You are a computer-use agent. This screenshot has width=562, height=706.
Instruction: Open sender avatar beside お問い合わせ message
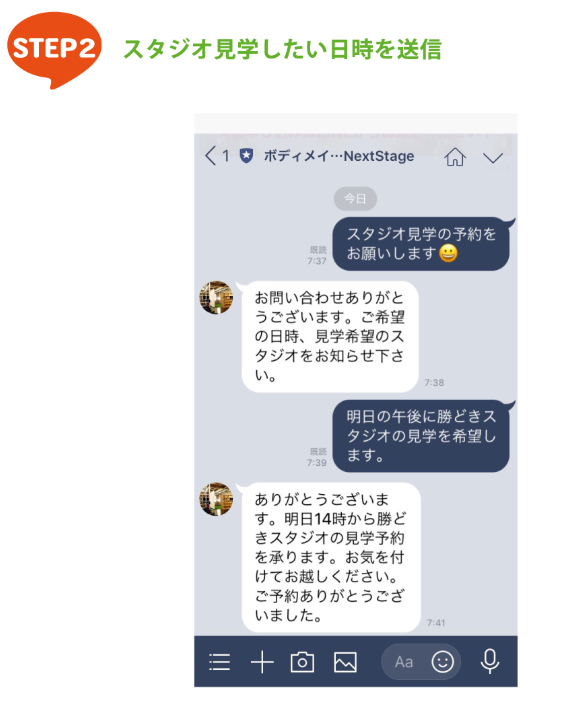pyautogui.click(x=217, y=298)
